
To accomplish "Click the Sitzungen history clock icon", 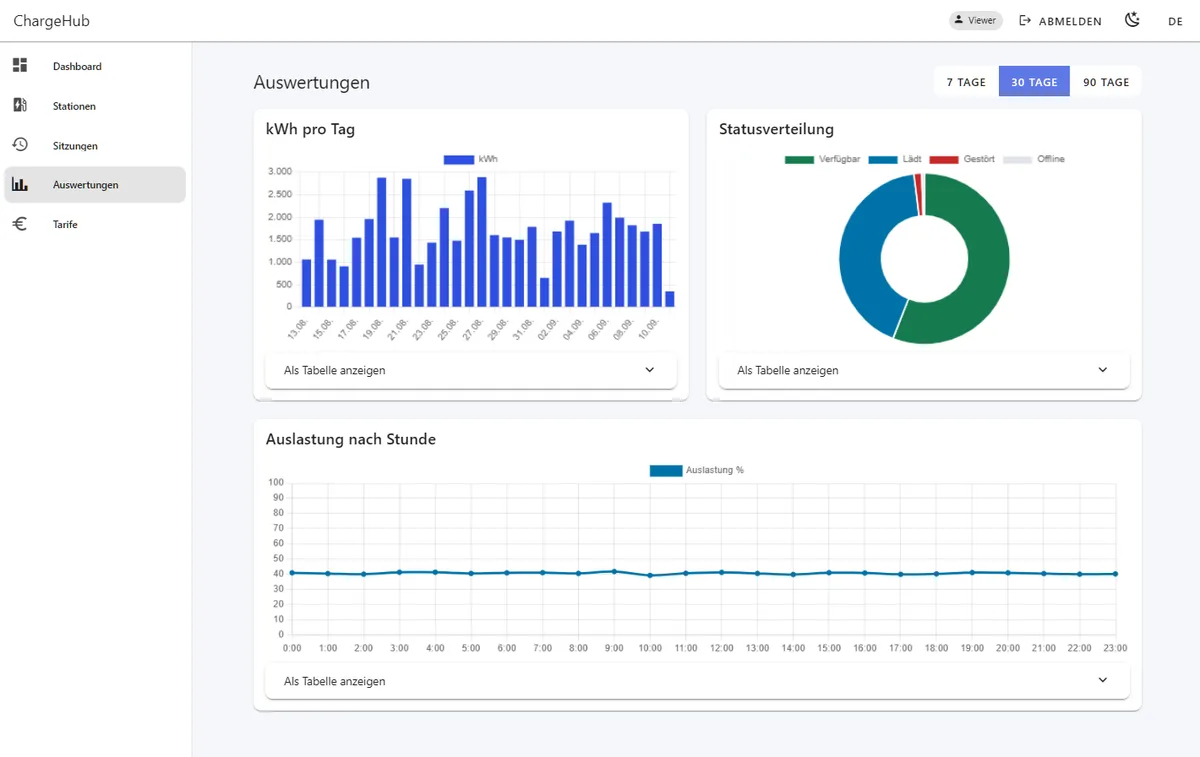I will 20,145.
